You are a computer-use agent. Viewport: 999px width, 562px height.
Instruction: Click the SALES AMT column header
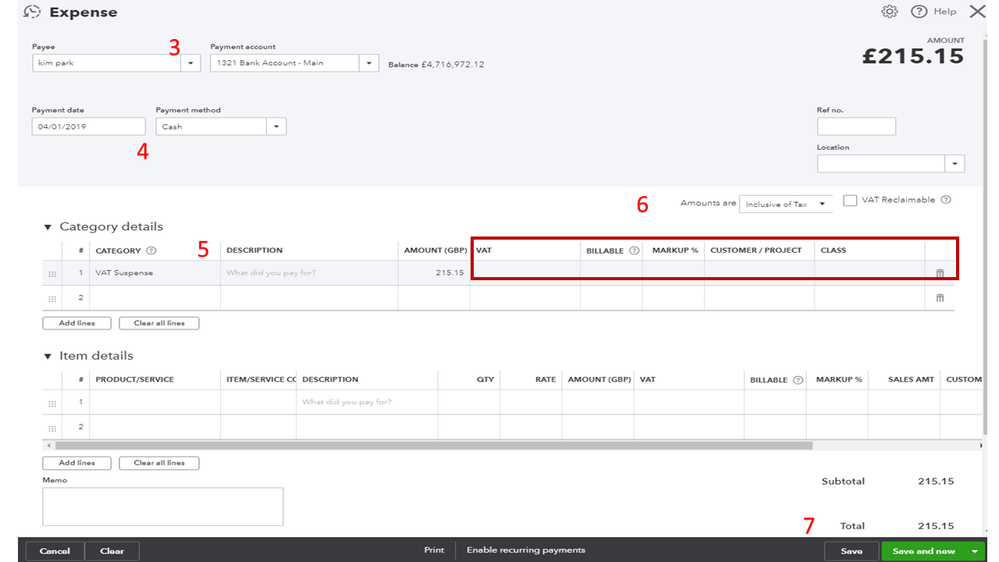(911, 380)
